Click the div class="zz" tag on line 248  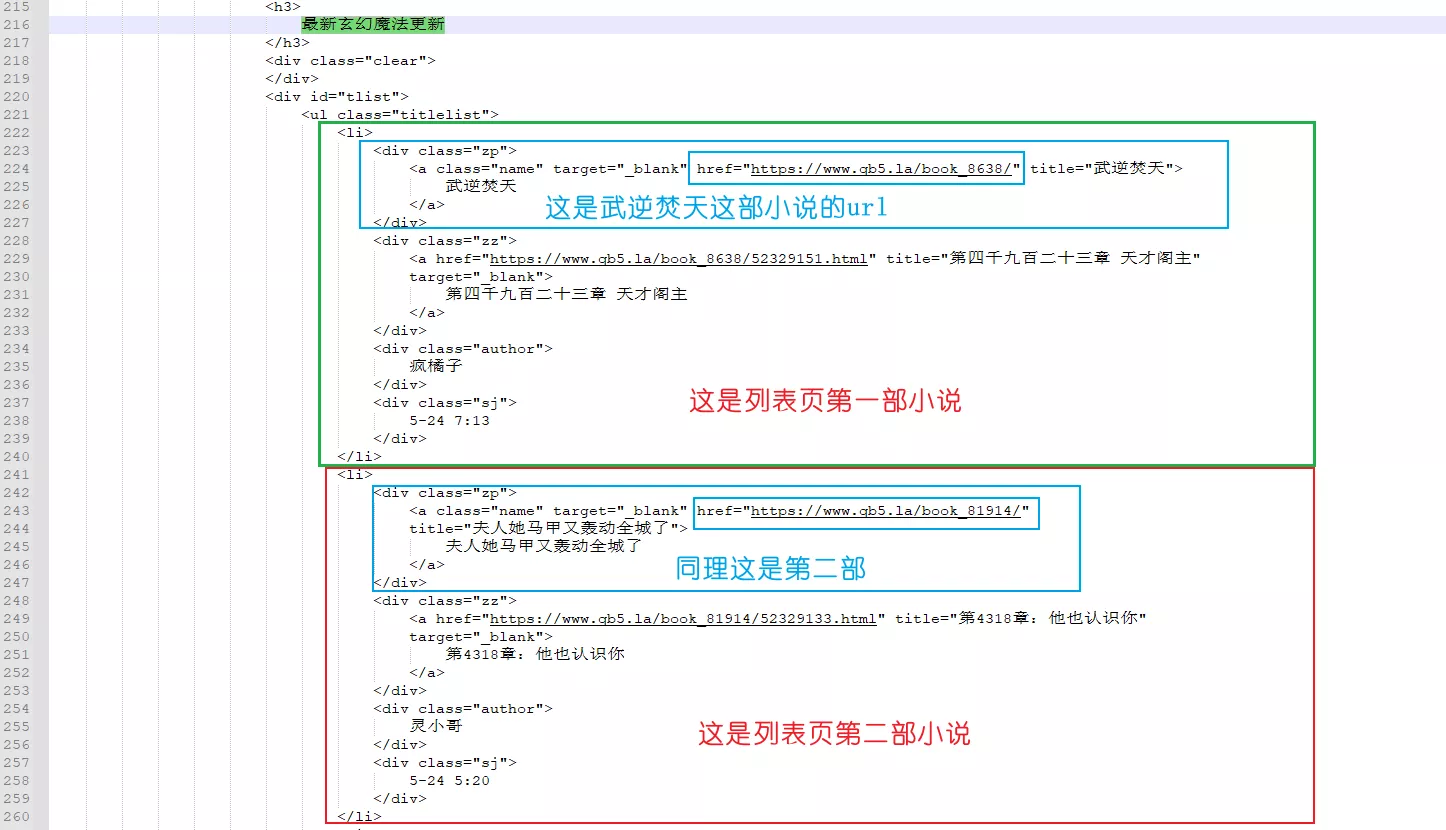445,601
